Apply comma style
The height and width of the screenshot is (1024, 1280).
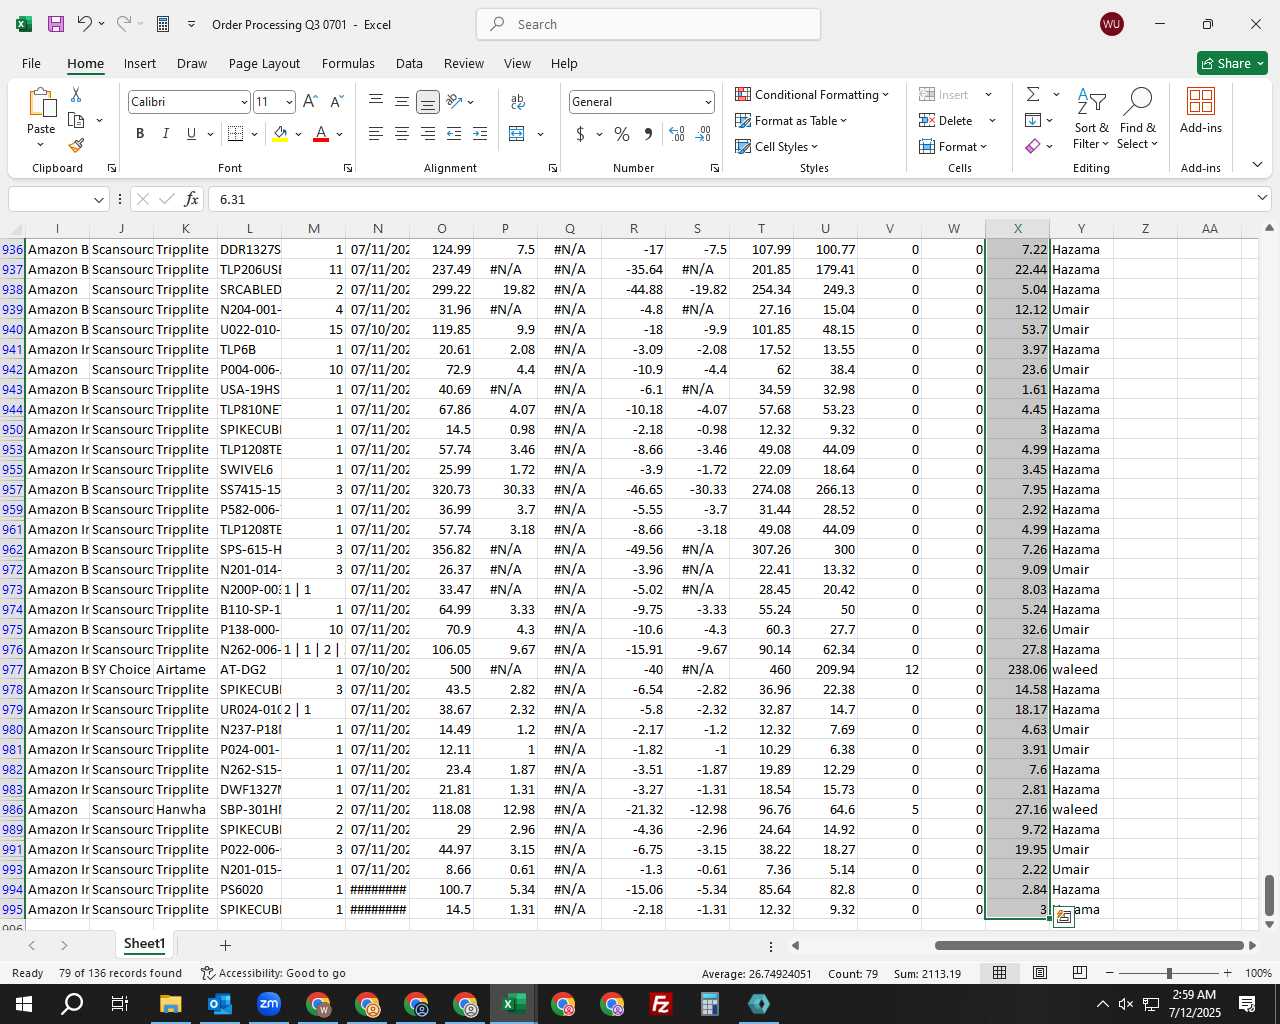pyautogui.click(x=648, y=134)
